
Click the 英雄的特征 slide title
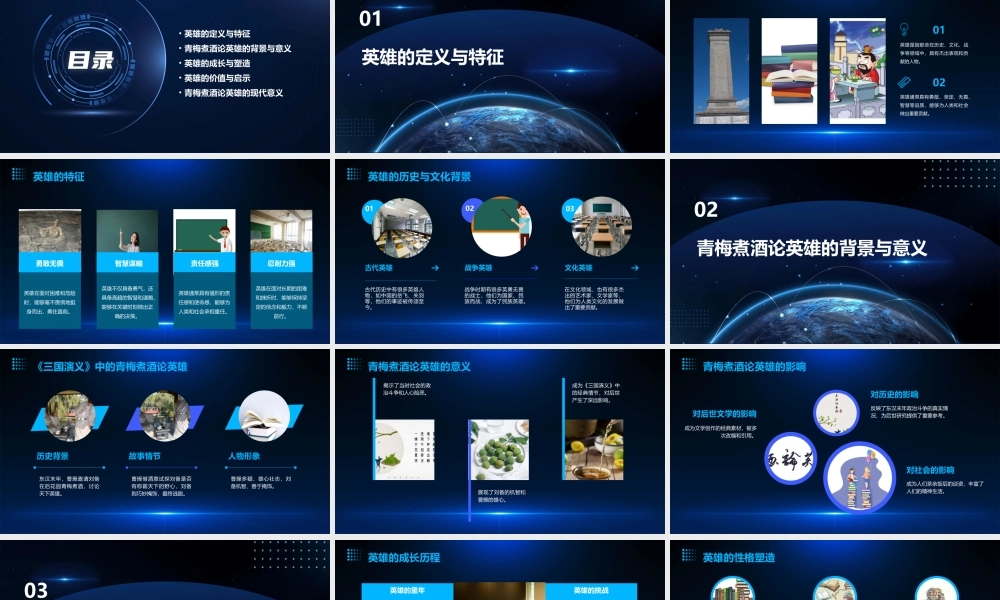(x=59, y=177)
